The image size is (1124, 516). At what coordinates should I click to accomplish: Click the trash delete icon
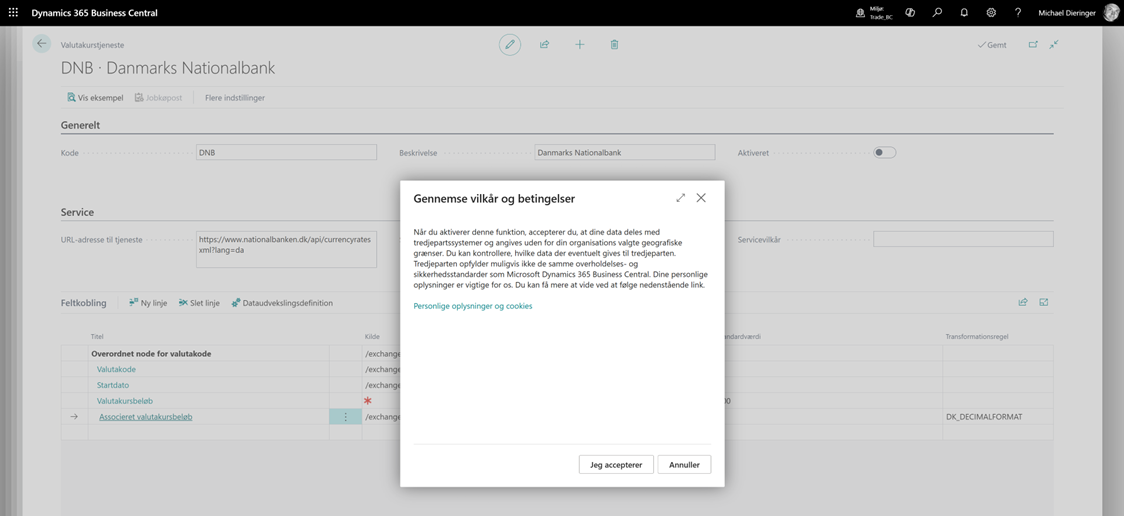(614, 45)
